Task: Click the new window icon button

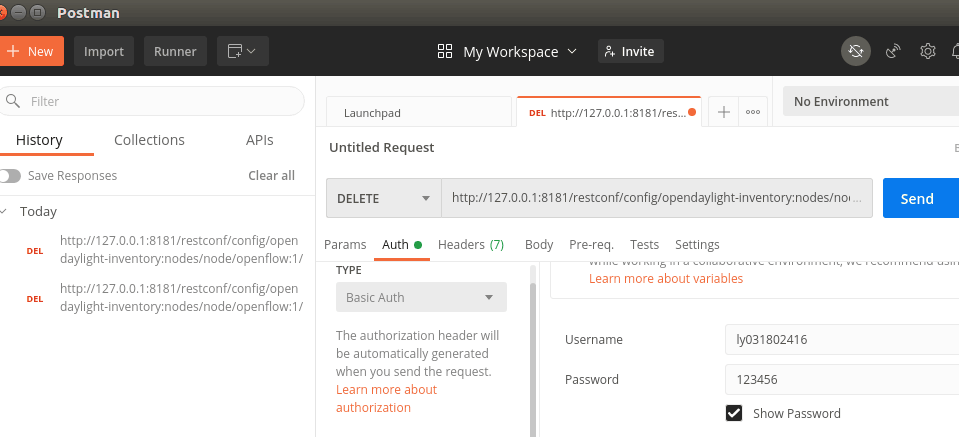Action: tap(241, 51)
